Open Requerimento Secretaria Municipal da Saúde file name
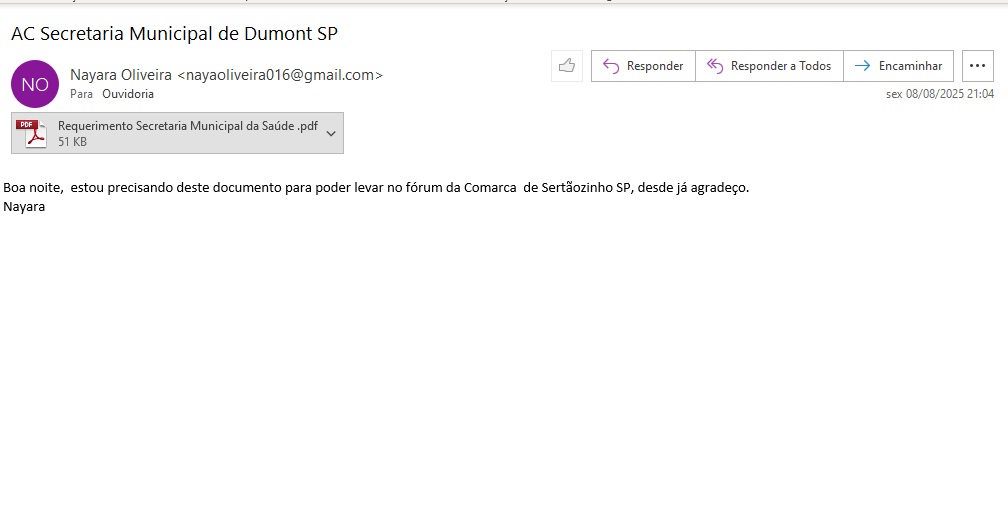1008x528 pixels. pyautogui.click(x=187, y=126)
